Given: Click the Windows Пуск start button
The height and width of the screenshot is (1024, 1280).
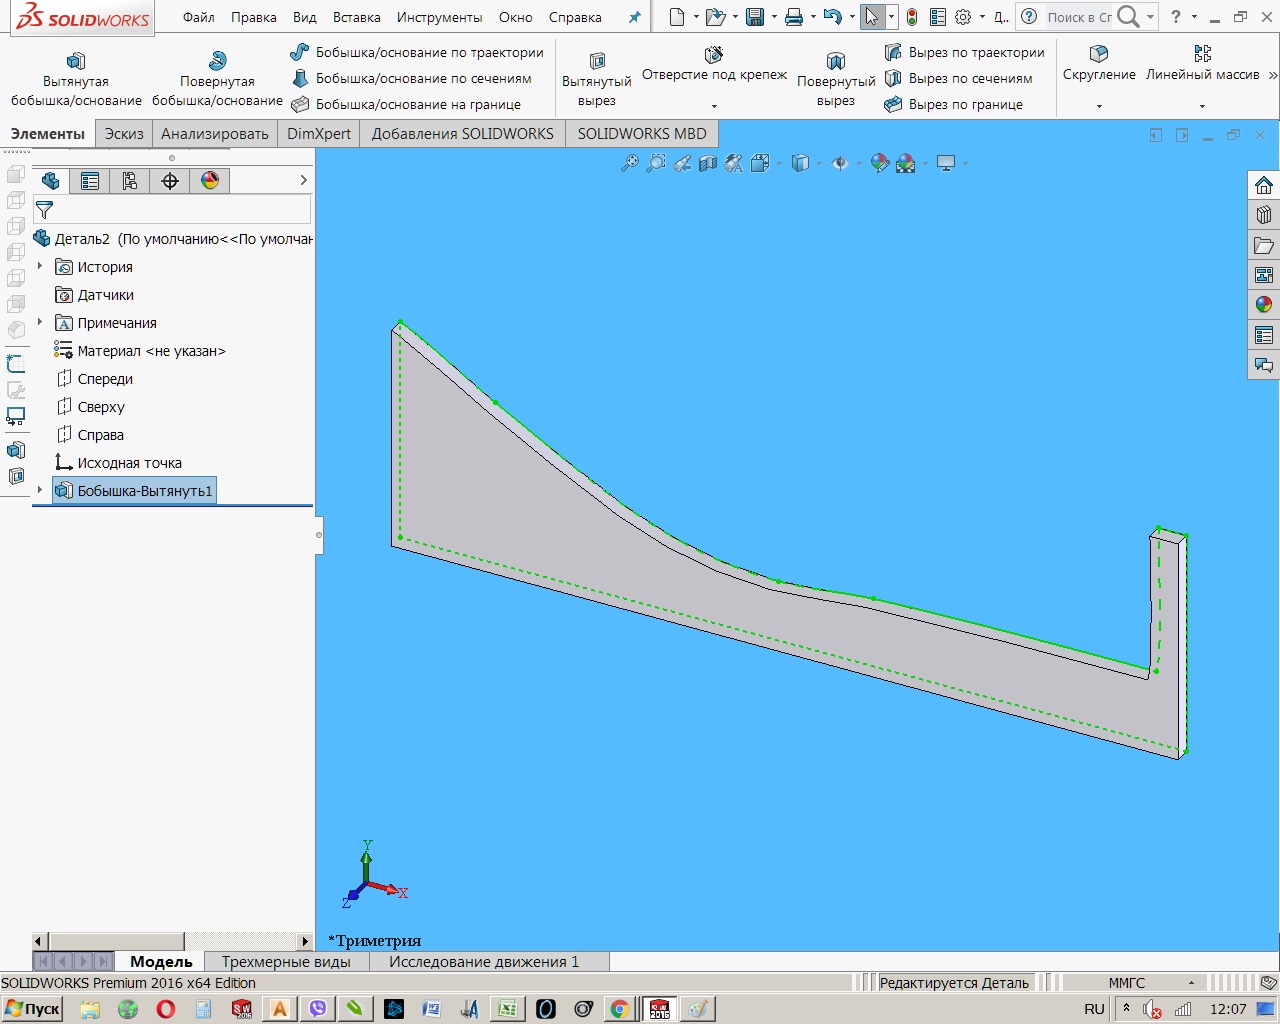Looking at the screenshot, I should click(33, 1009).
